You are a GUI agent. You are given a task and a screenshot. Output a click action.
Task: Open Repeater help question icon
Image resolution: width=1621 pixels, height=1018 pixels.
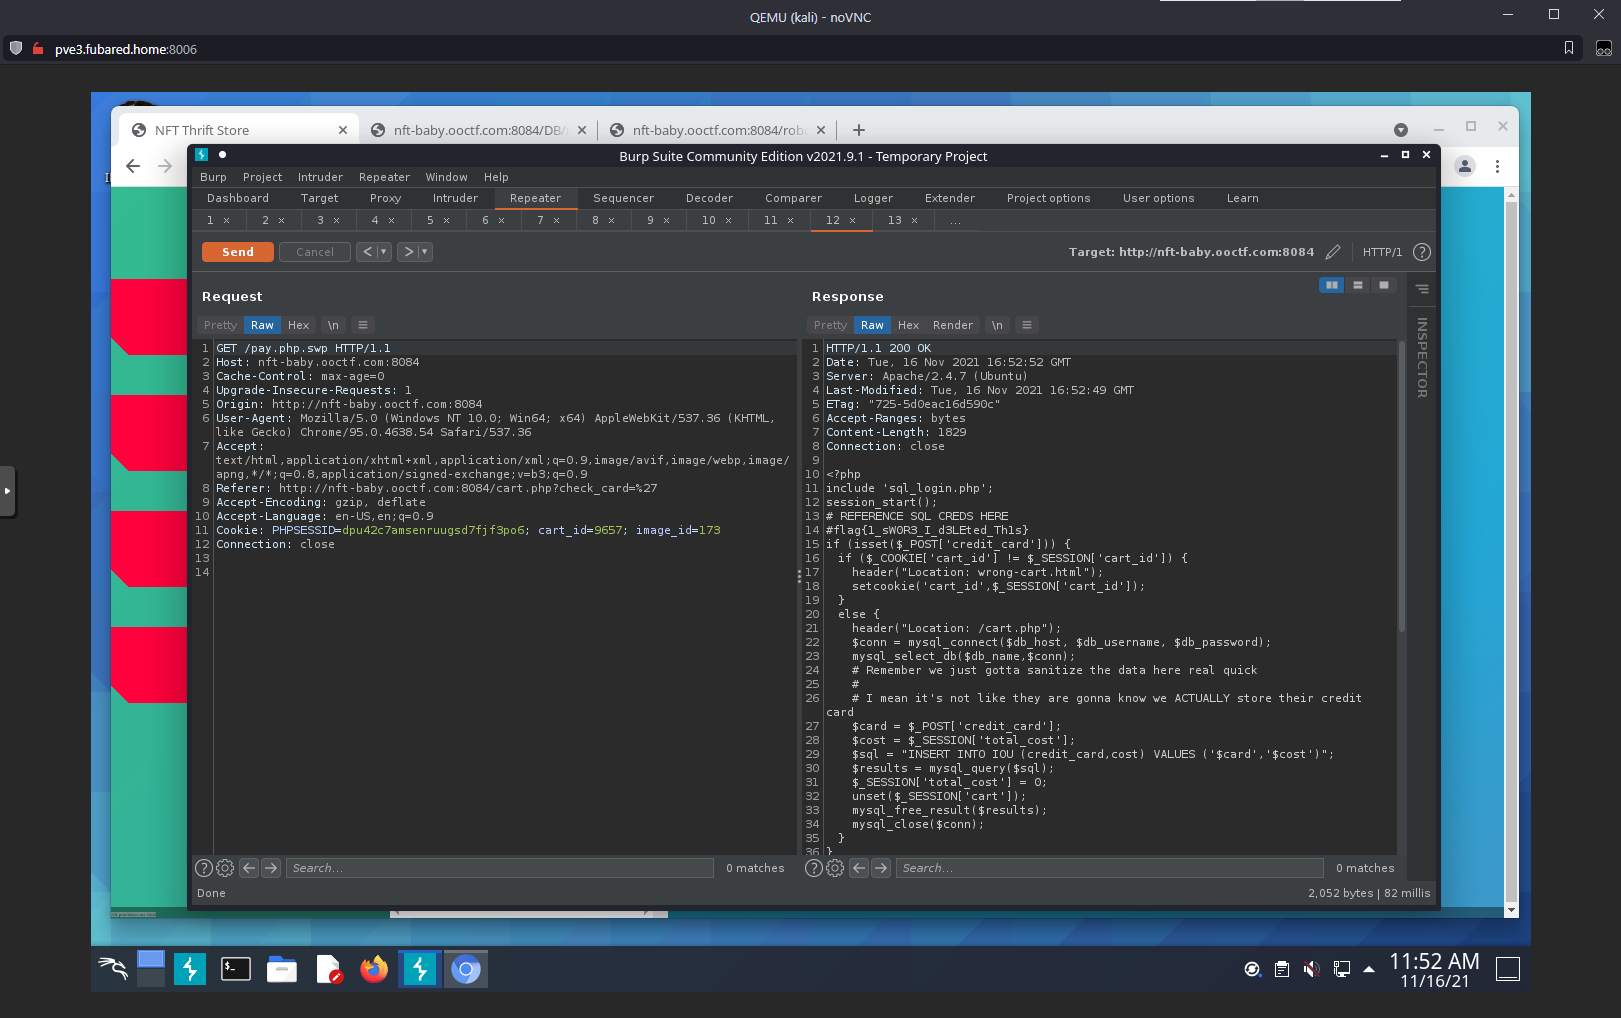click(1422, 252)
